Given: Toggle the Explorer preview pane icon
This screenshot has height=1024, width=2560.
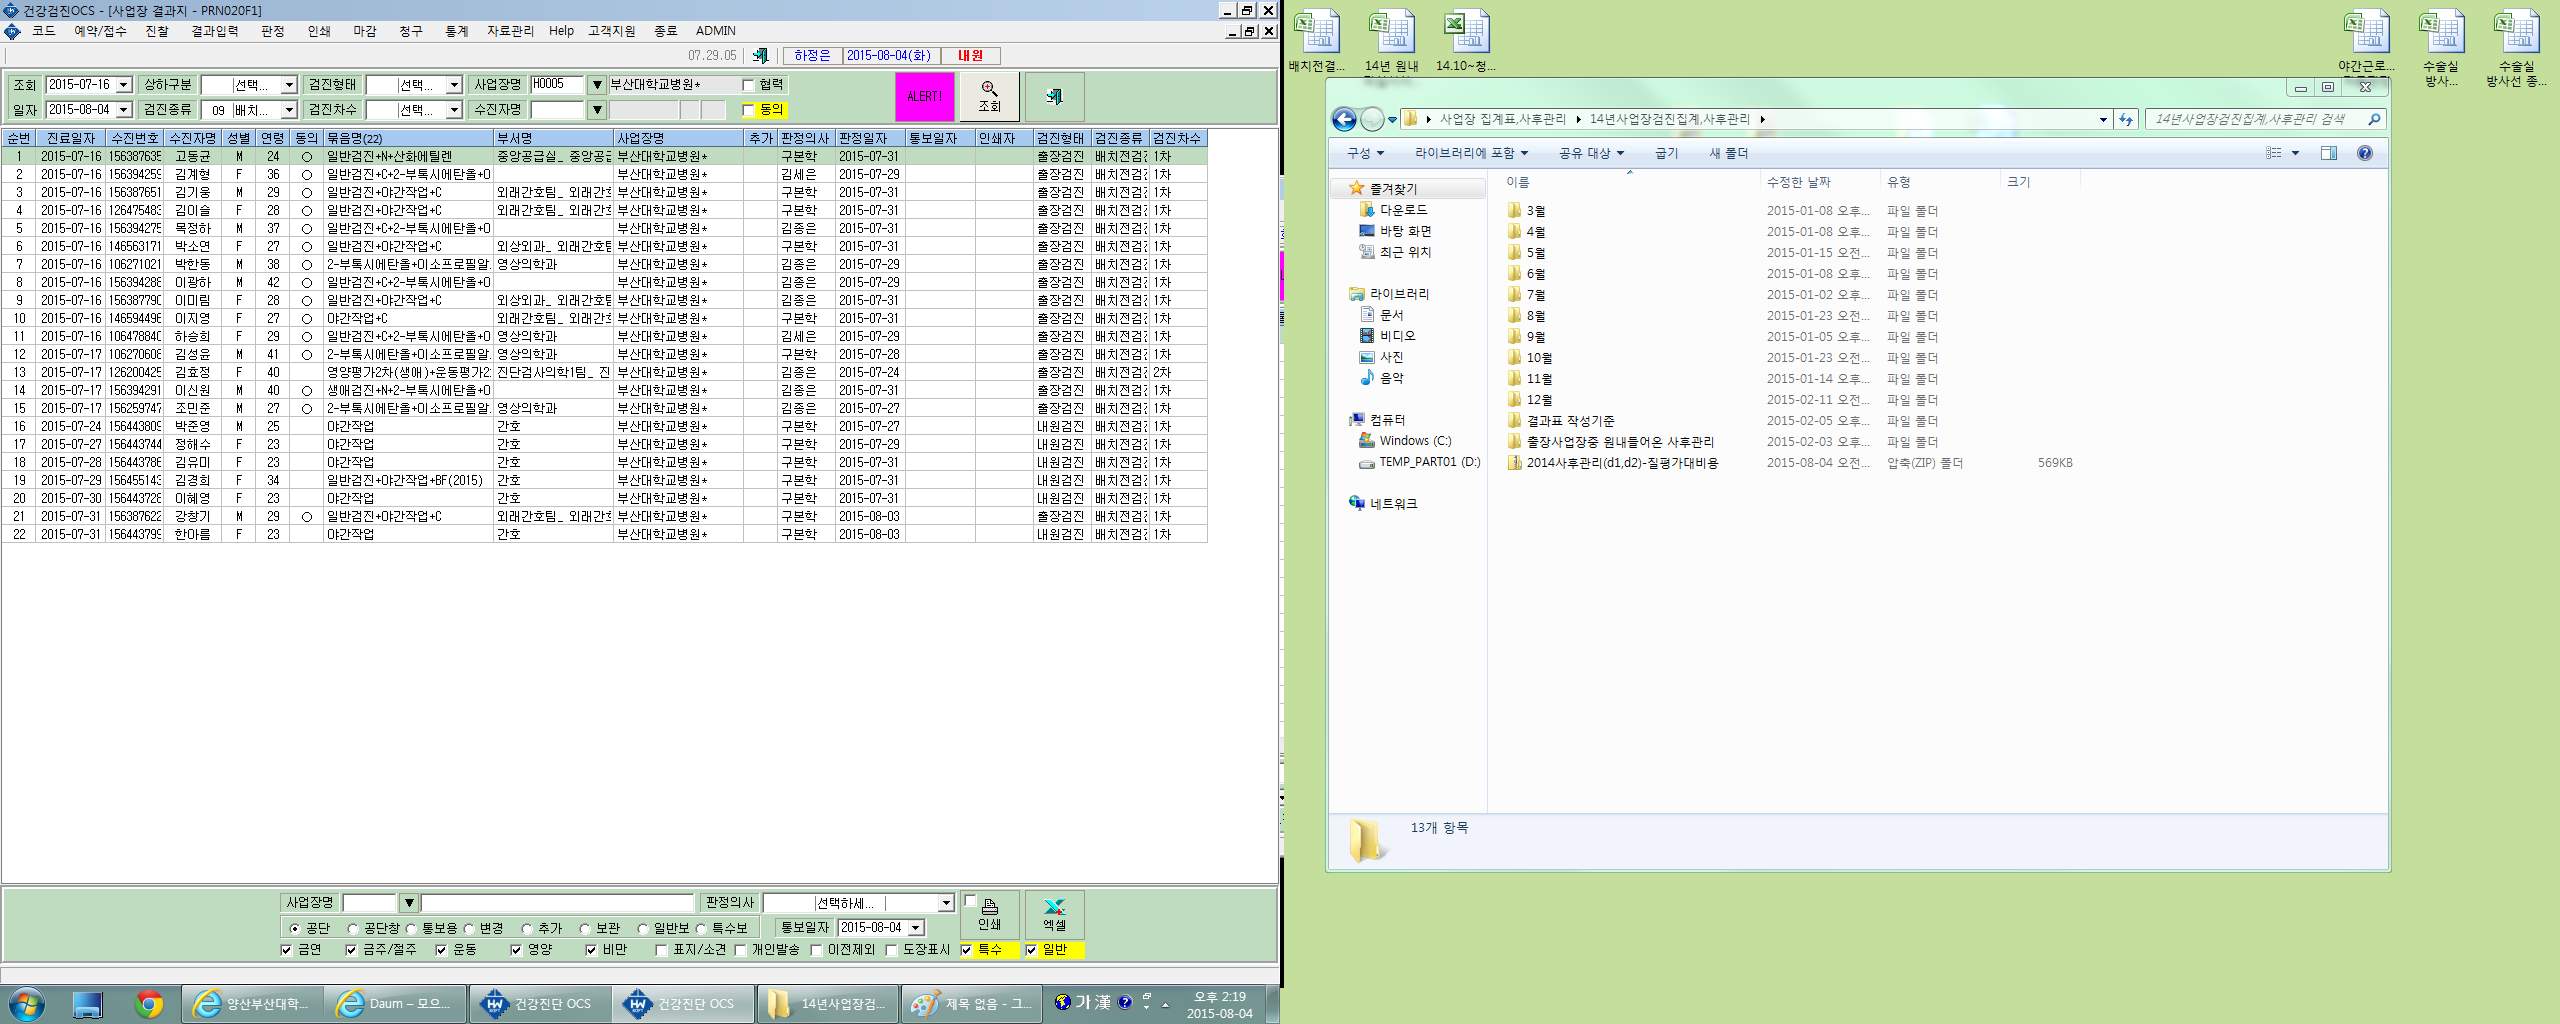Looking at the screenshot, I should [2329, 153].
